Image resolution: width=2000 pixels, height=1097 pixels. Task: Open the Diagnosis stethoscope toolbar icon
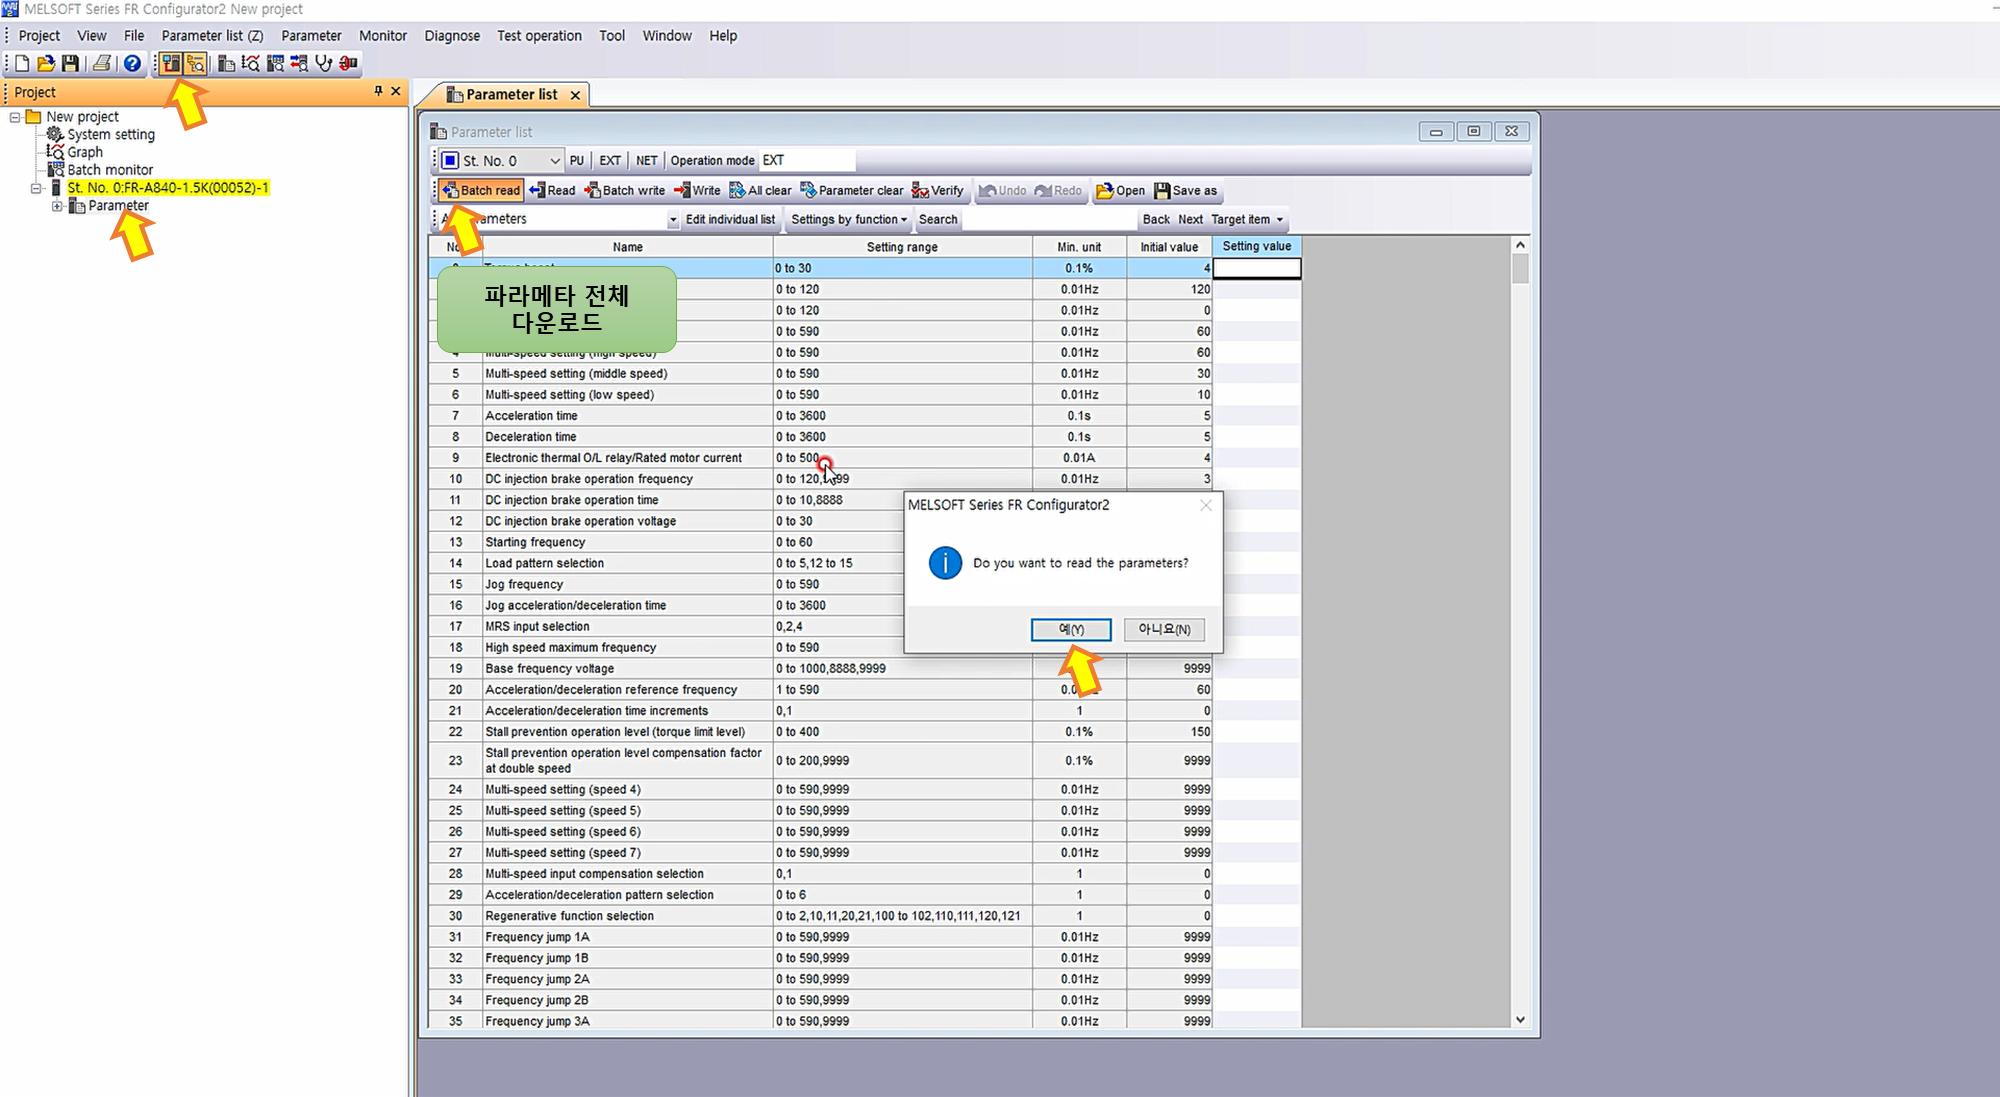(x=323, y=63)
